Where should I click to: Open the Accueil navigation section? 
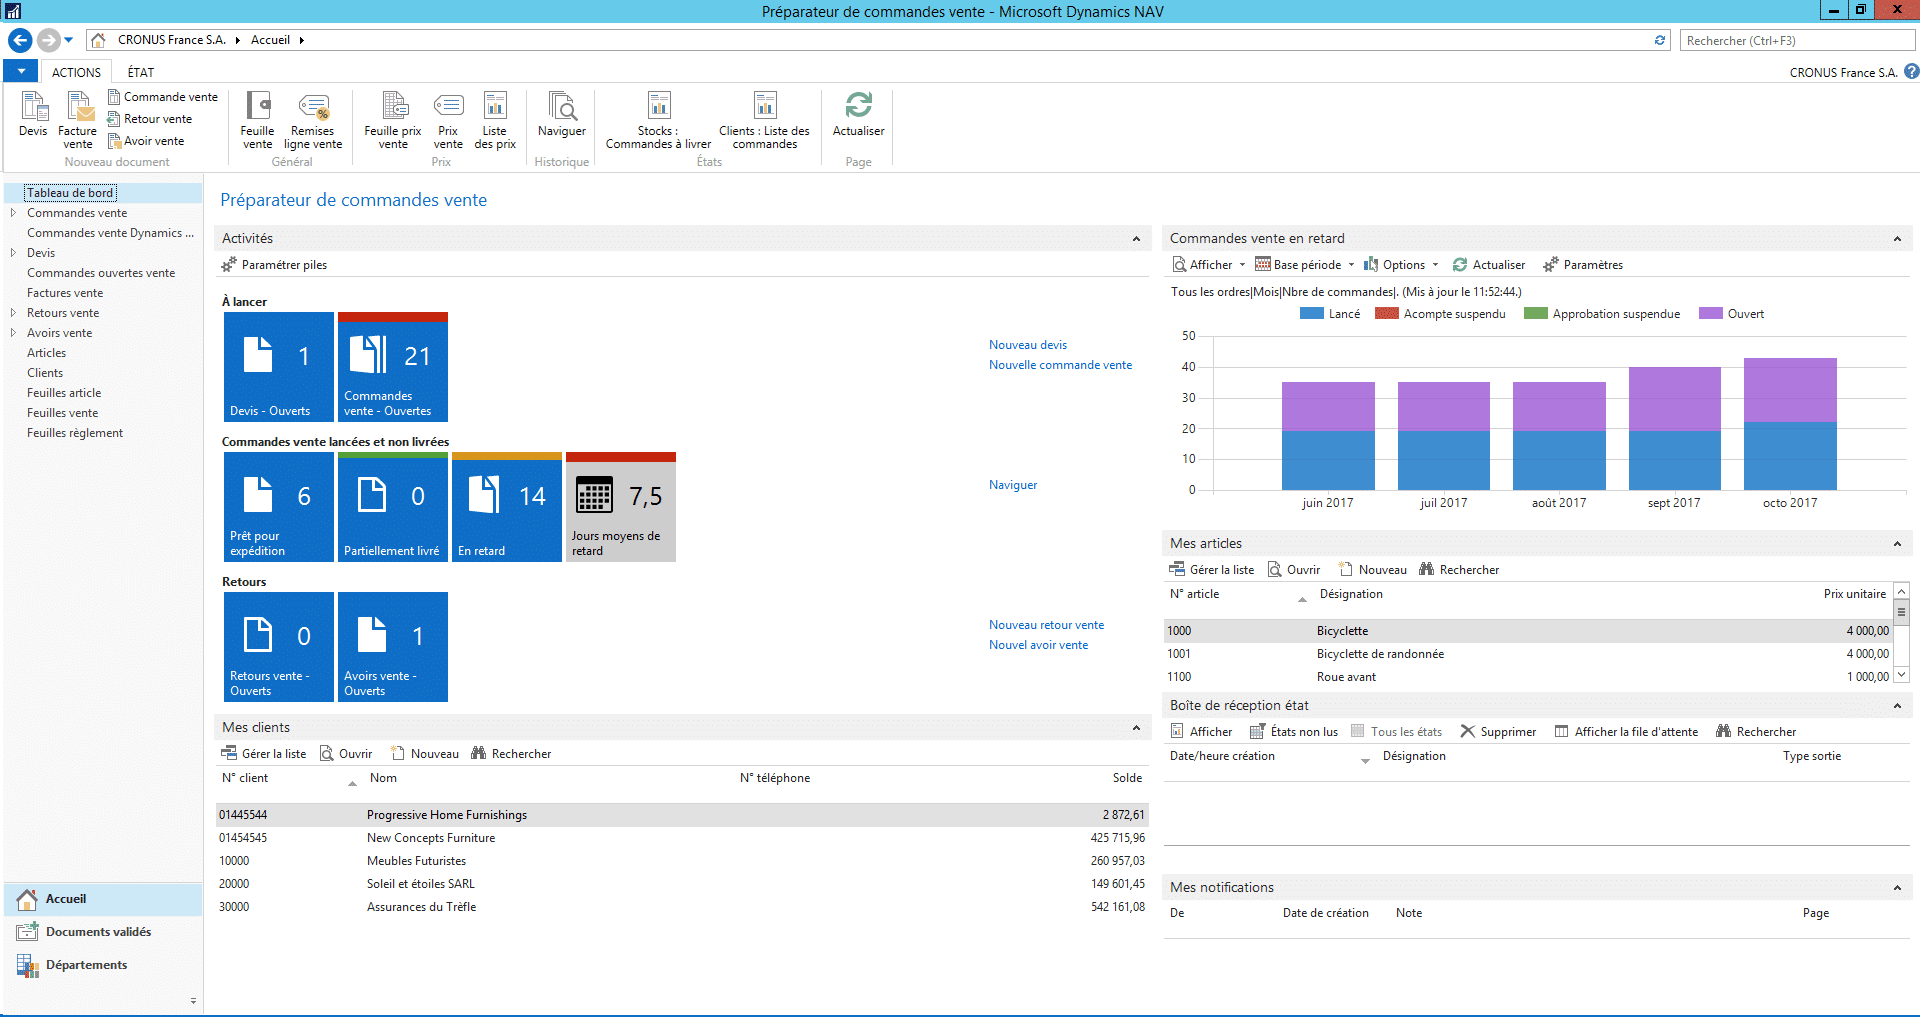tap(103, 899)
